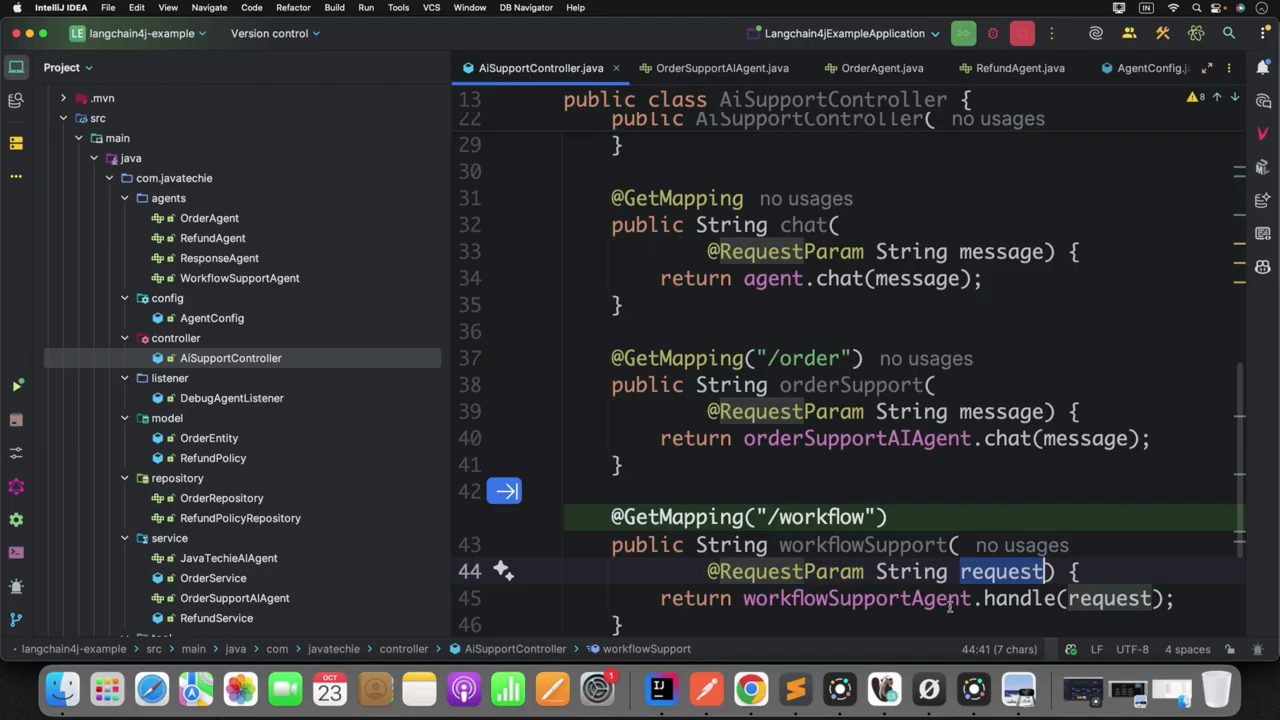Open the langchain4j-example project dropdown
The image size is (1280, 720).
point(137,33)
